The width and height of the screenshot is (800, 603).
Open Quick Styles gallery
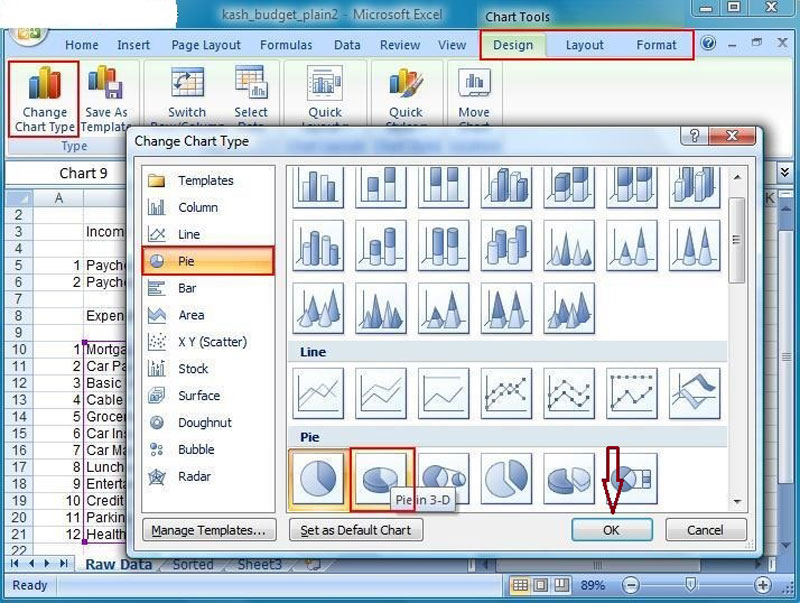click(x=406, y=95)
